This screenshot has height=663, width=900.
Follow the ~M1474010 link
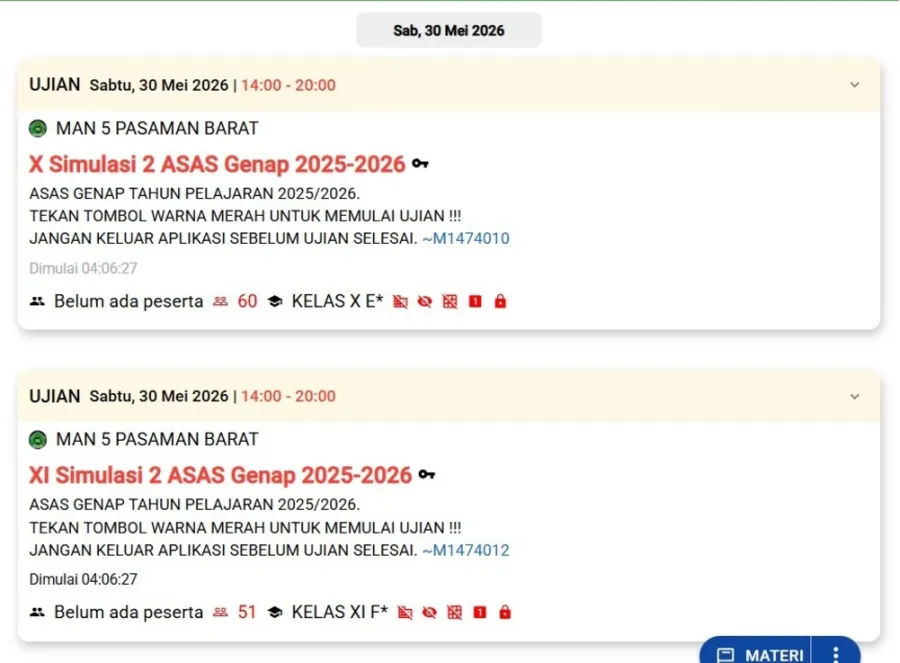tap(465, 238)
